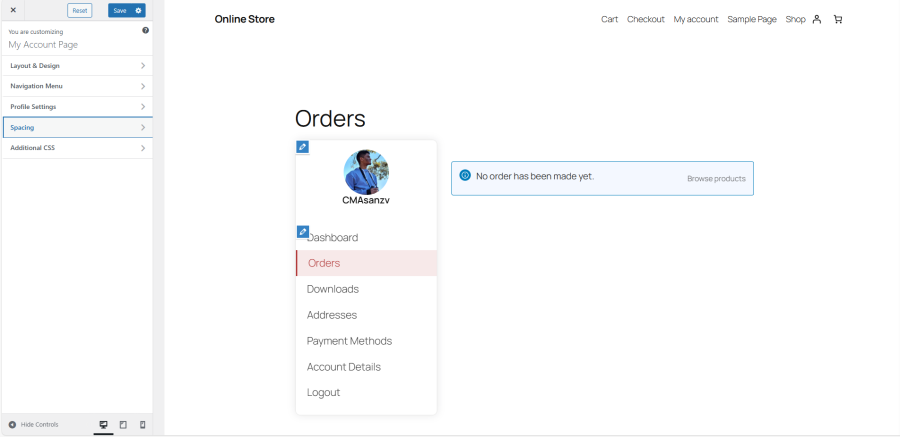This screenshot has width=900, height=437.
Task: Click the Orders page heading
Action: tap(330, 119)
